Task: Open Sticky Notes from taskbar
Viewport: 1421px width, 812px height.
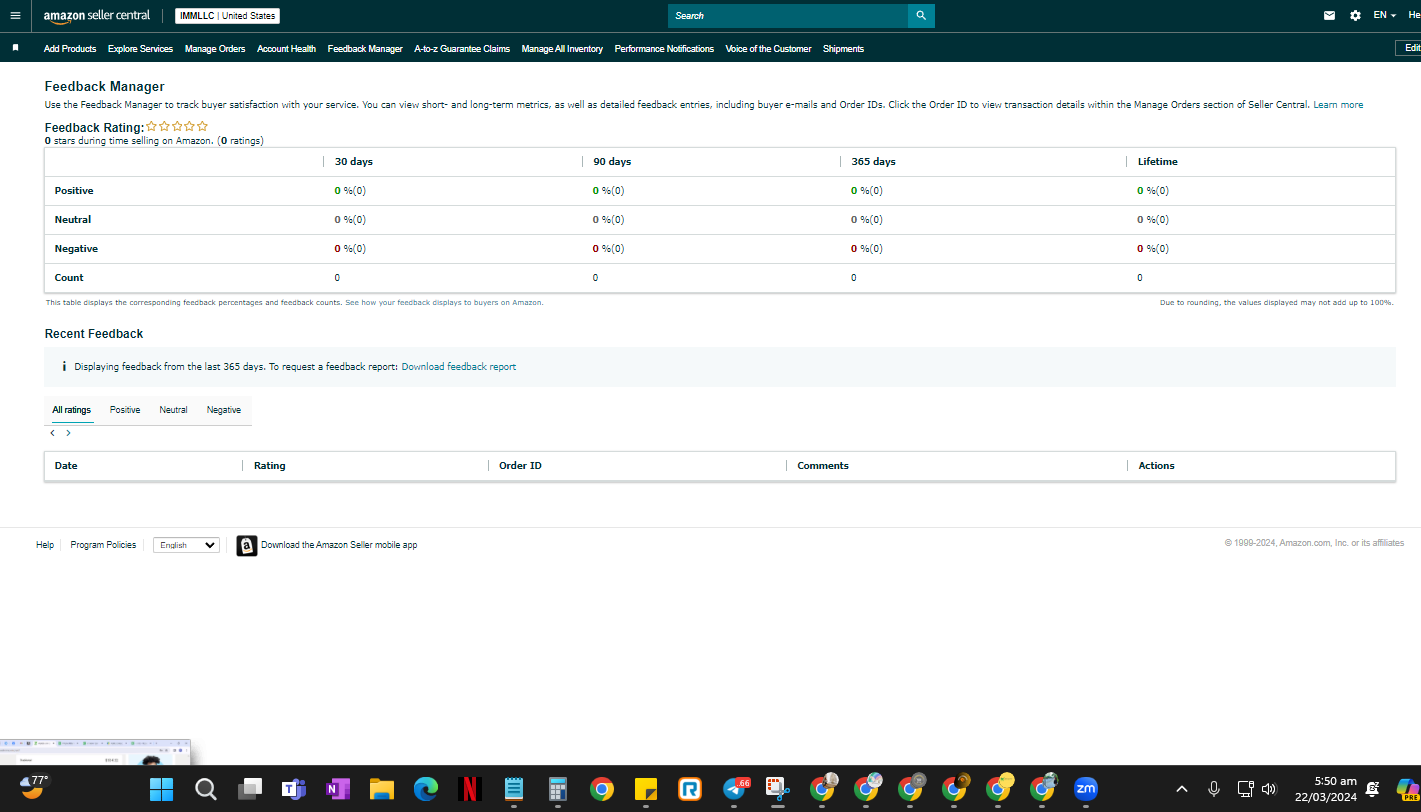Action: tap(646, 789)
